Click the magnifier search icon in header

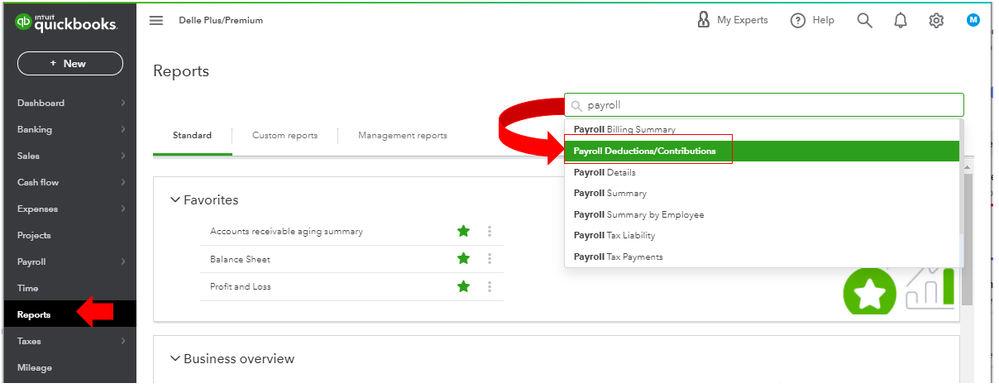coord(865,20)
